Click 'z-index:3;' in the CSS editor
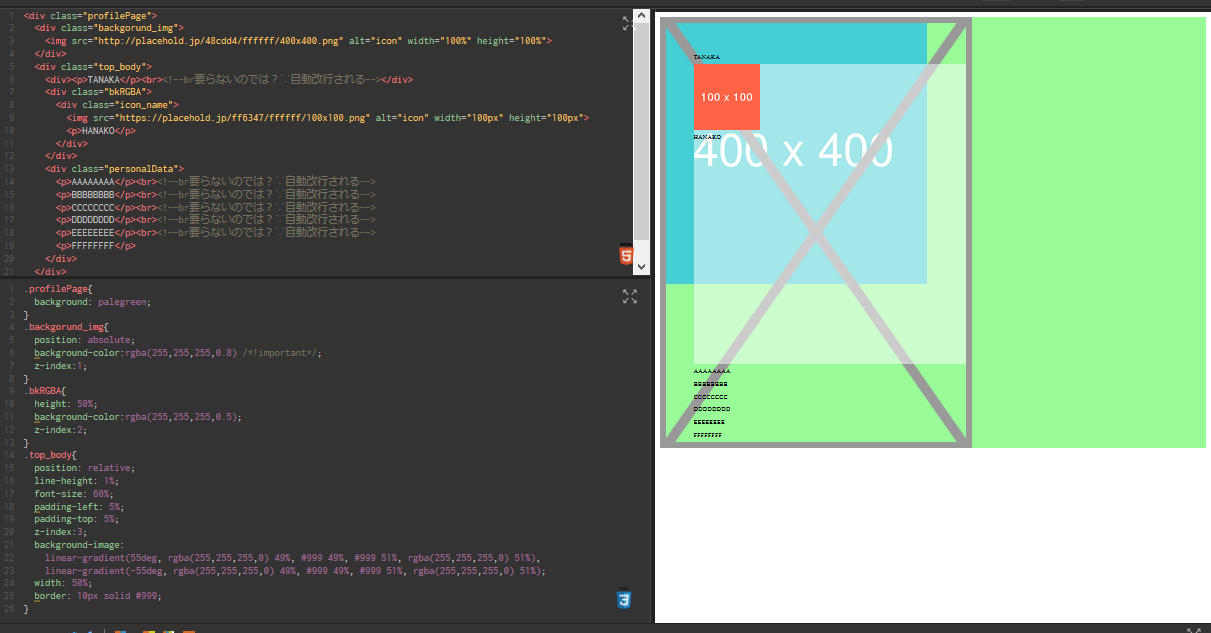Viewport: 1211px width, 633px height. pyautogui.click(x=60, y=532)
